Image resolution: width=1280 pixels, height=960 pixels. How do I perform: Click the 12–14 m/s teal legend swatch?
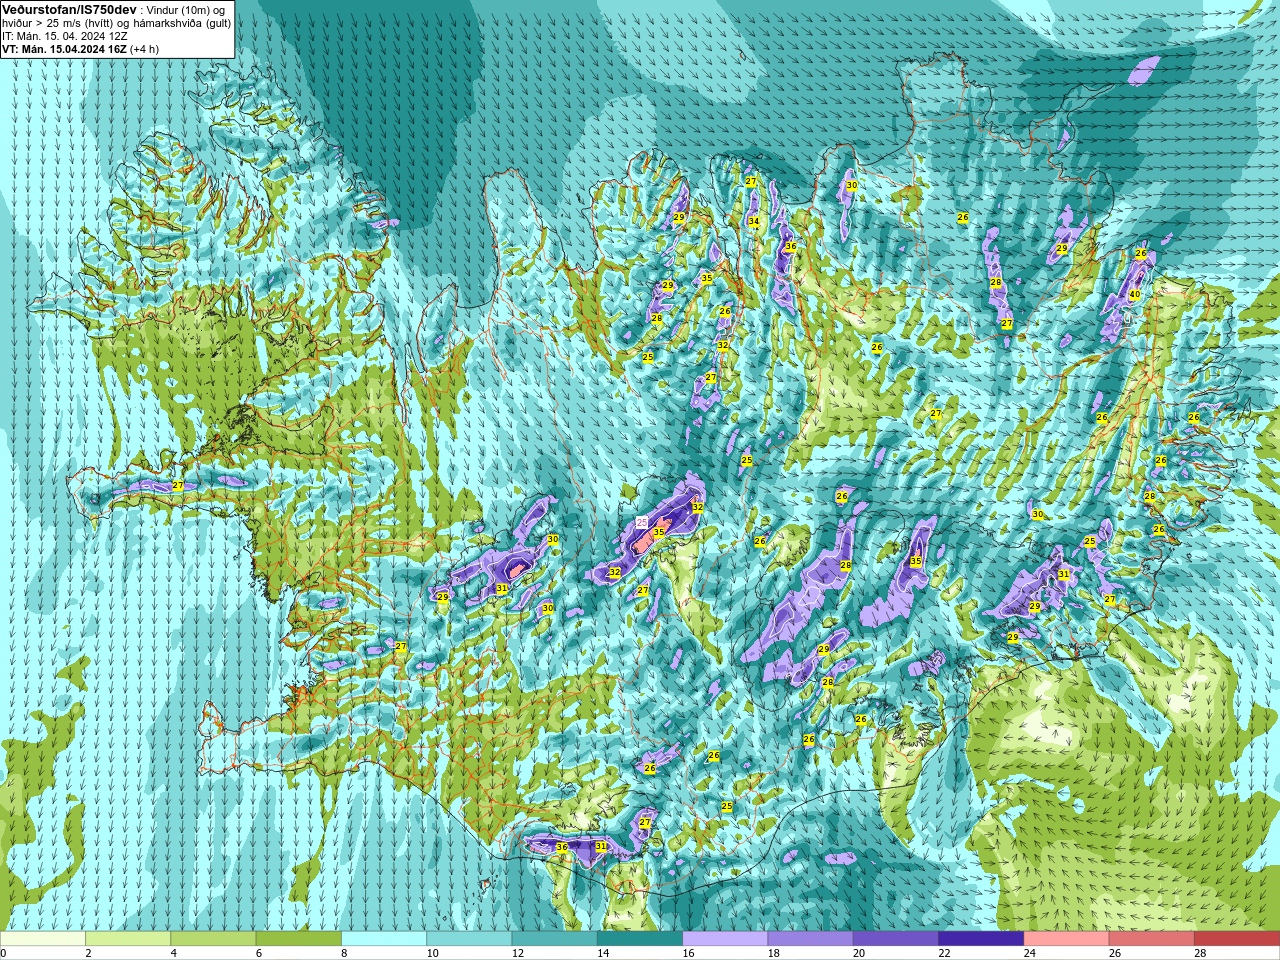pyautogui.click(x=554, y=939)
